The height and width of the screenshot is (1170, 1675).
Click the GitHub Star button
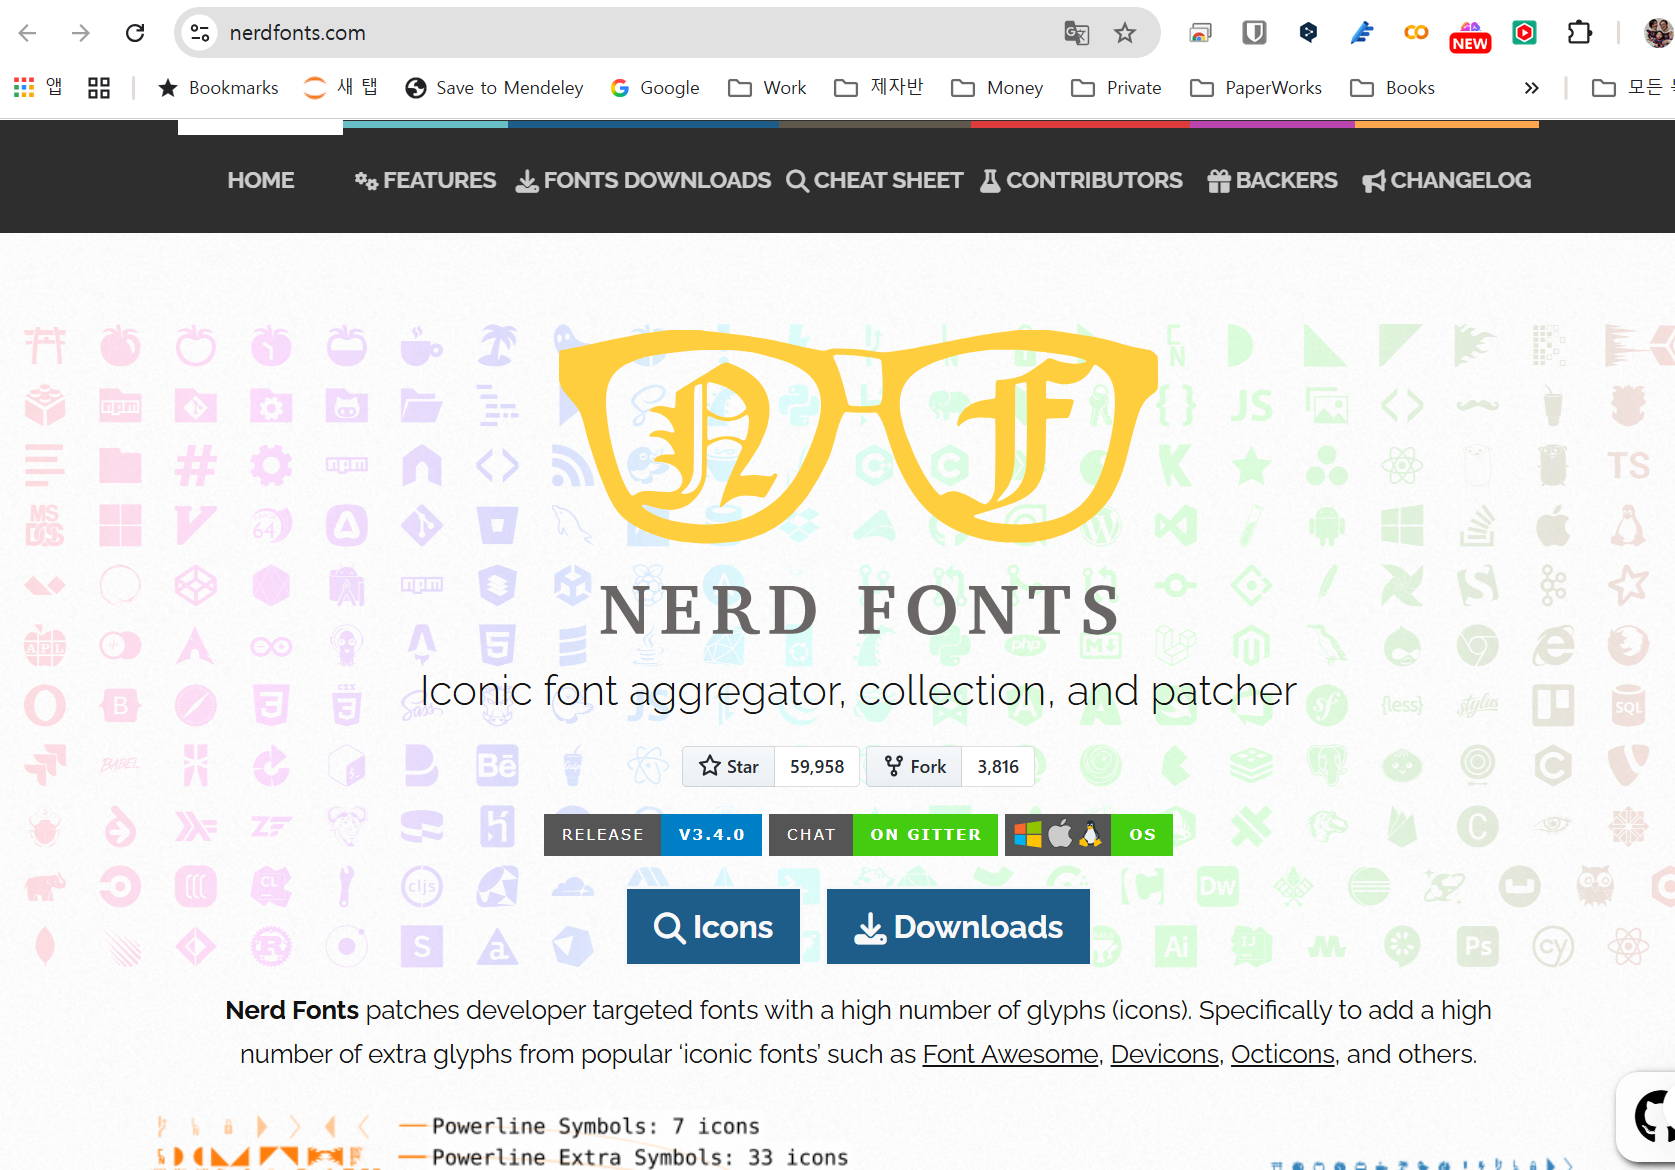(x=729, y=767)
